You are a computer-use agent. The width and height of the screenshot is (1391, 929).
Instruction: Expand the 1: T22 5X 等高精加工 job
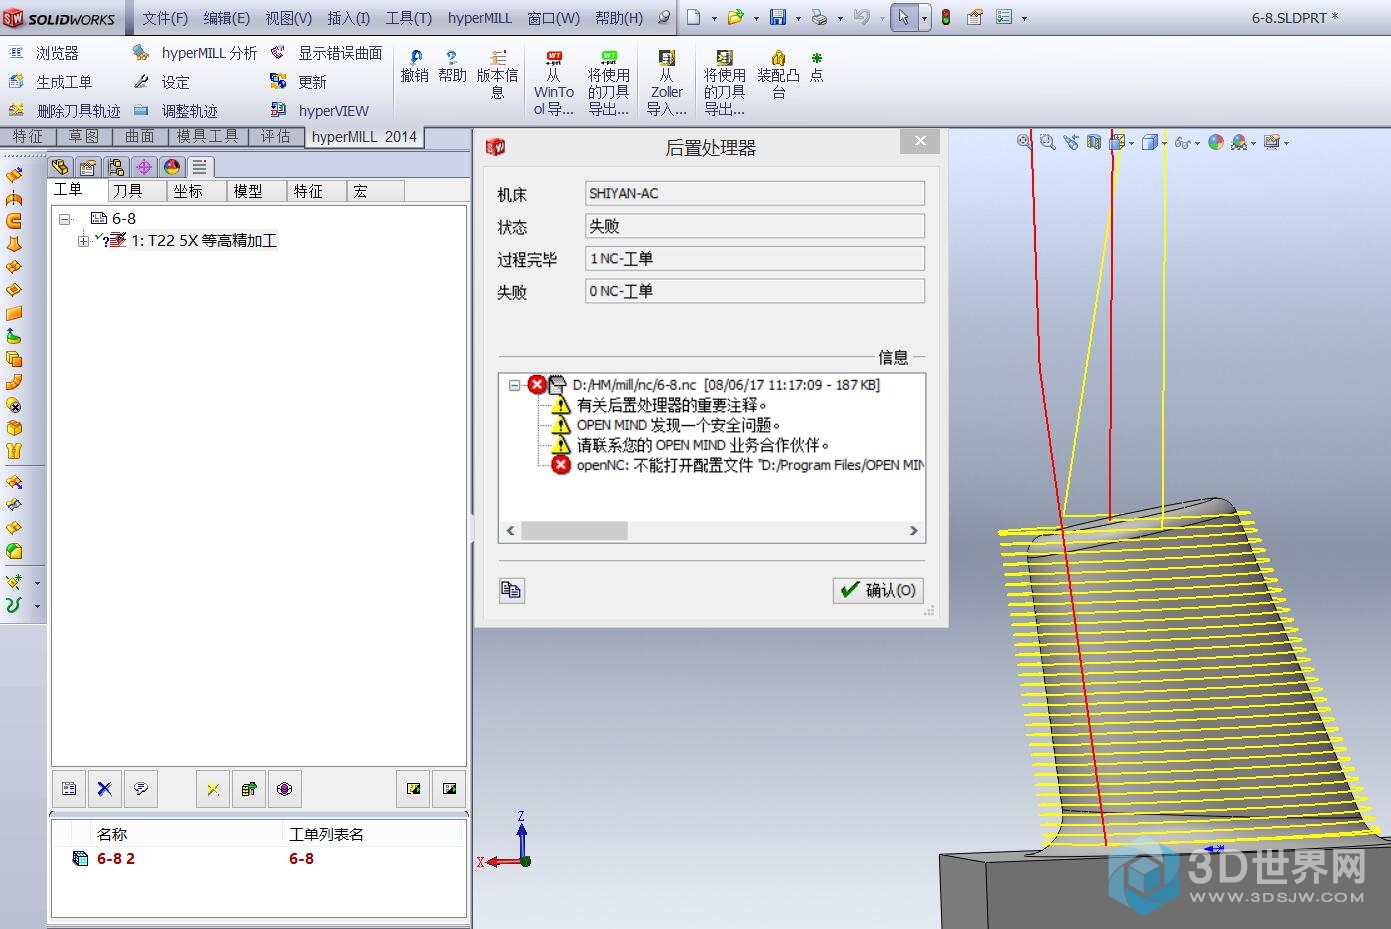84,241
